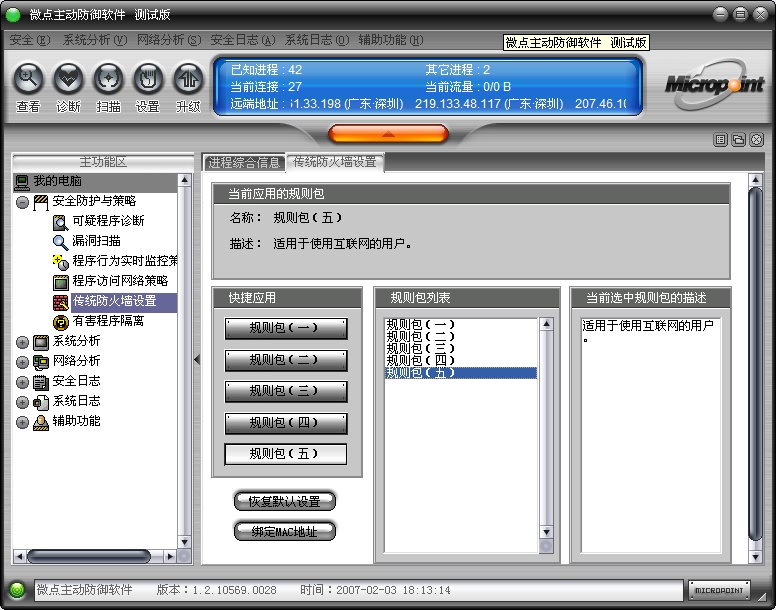Expand the 系统分析 tree node
Viewport: 776px width, 610px height.
tap(22, 342)
